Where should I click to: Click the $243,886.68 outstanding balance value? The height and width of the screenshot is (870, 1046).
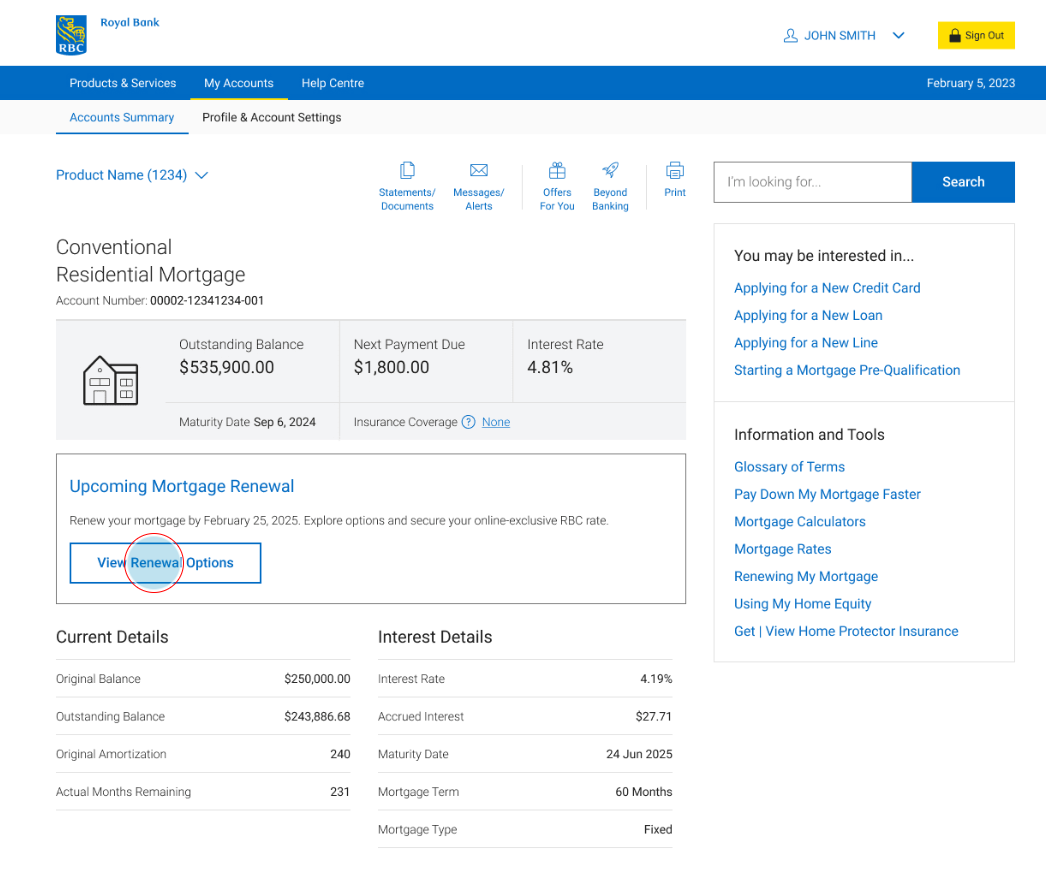[x=317, y=716]
